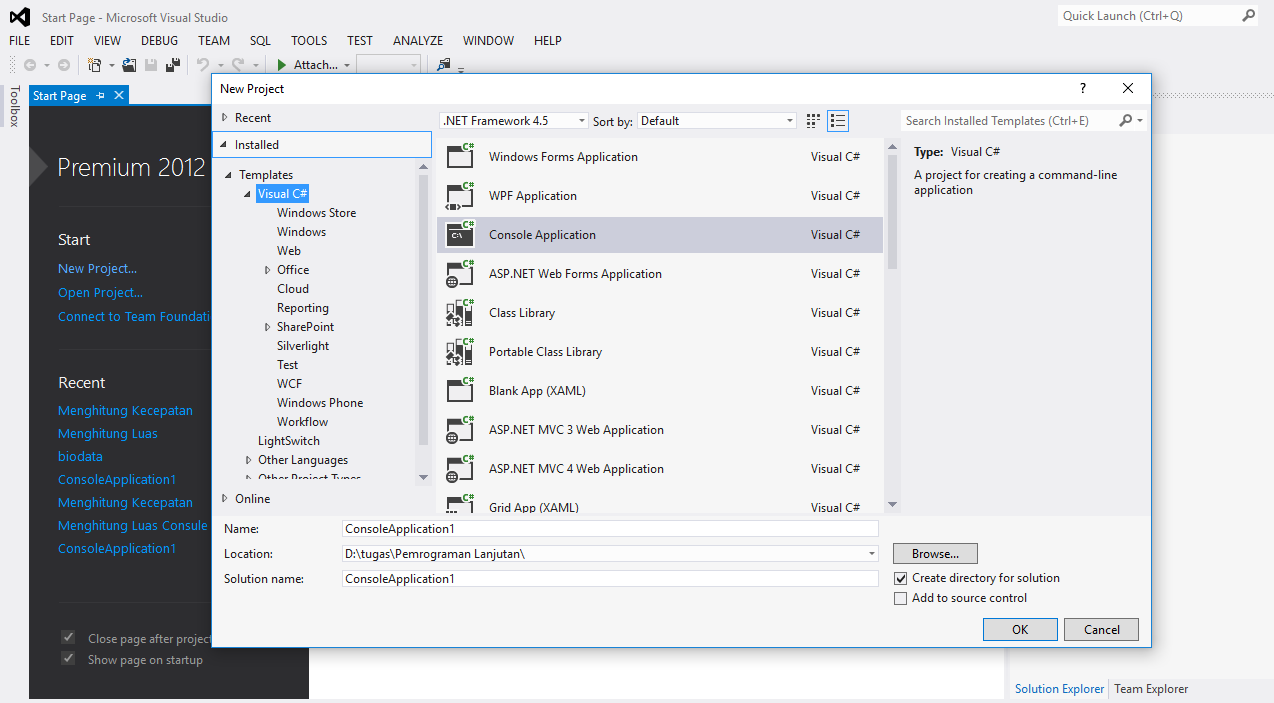The image size is (1274, 703).
Task: Switch templates to medium icons list view
Action: coord(838,121)
